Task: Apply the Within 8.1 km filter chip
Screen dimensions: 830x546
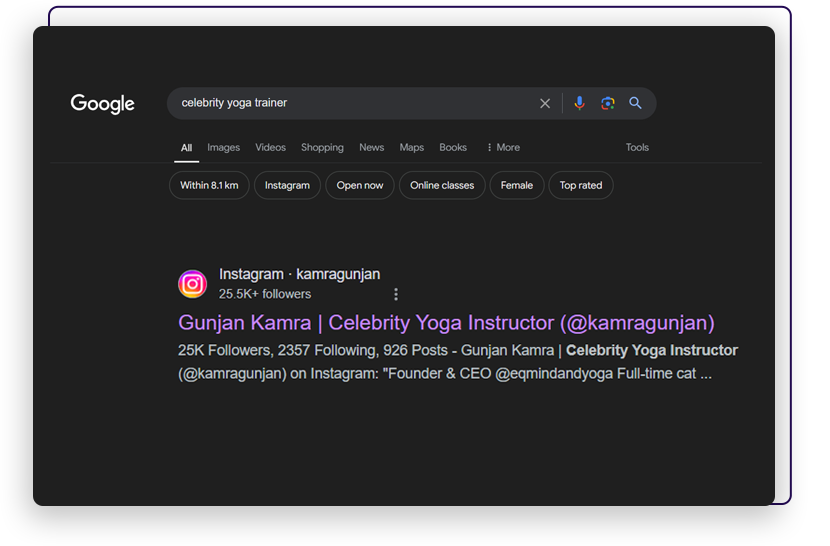Action: coord(209,185)
